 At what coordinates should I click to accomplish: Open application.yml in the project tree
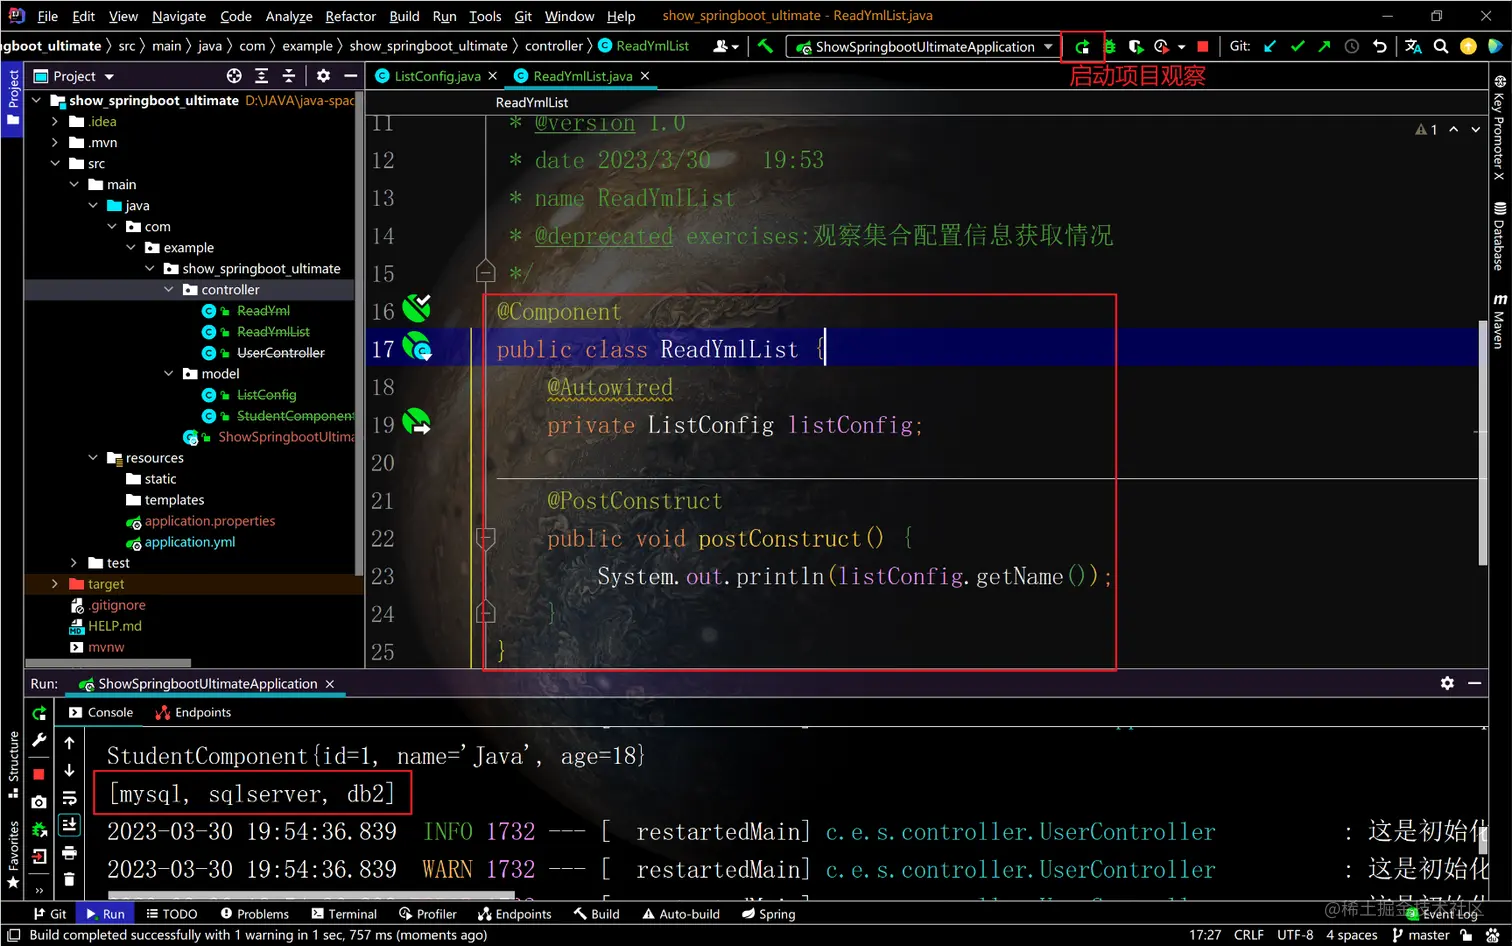coord(190,542)
